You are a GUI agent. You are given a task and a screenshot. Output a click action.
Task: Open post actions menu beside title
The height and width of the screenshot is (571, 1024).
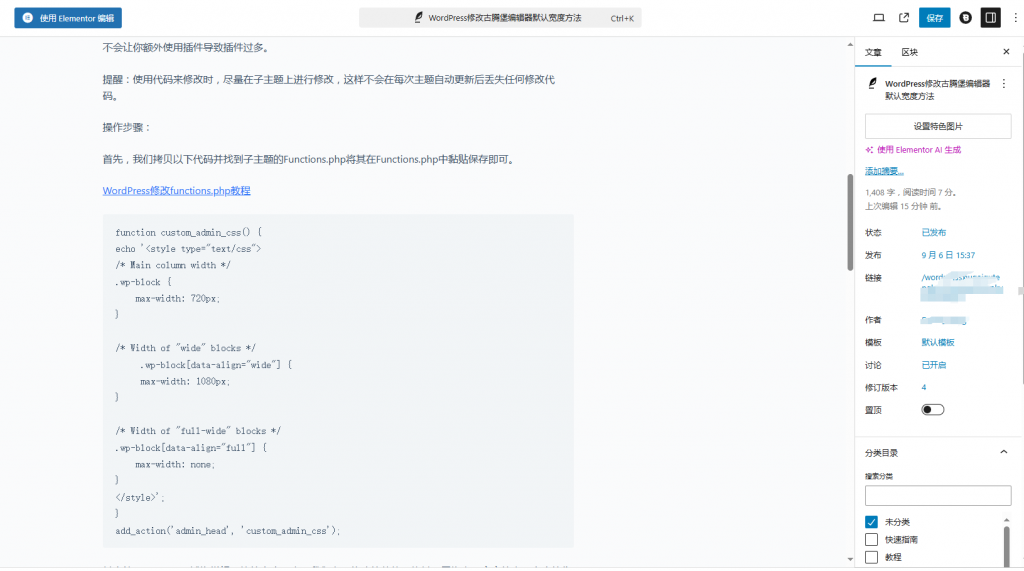1004,84
